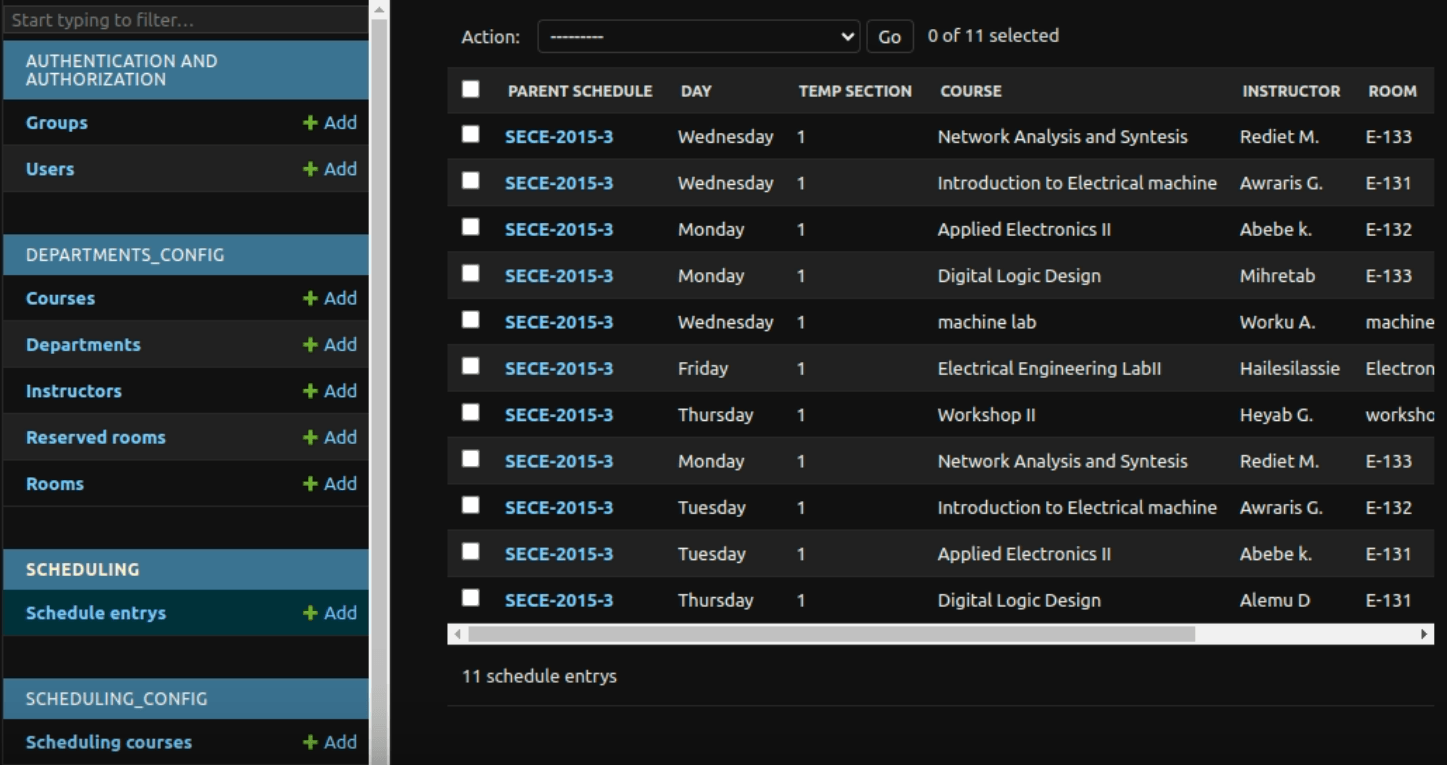Focus the sidebar filter text field
The width and height of the screenshot is (1447, 765).
point(186,20)
